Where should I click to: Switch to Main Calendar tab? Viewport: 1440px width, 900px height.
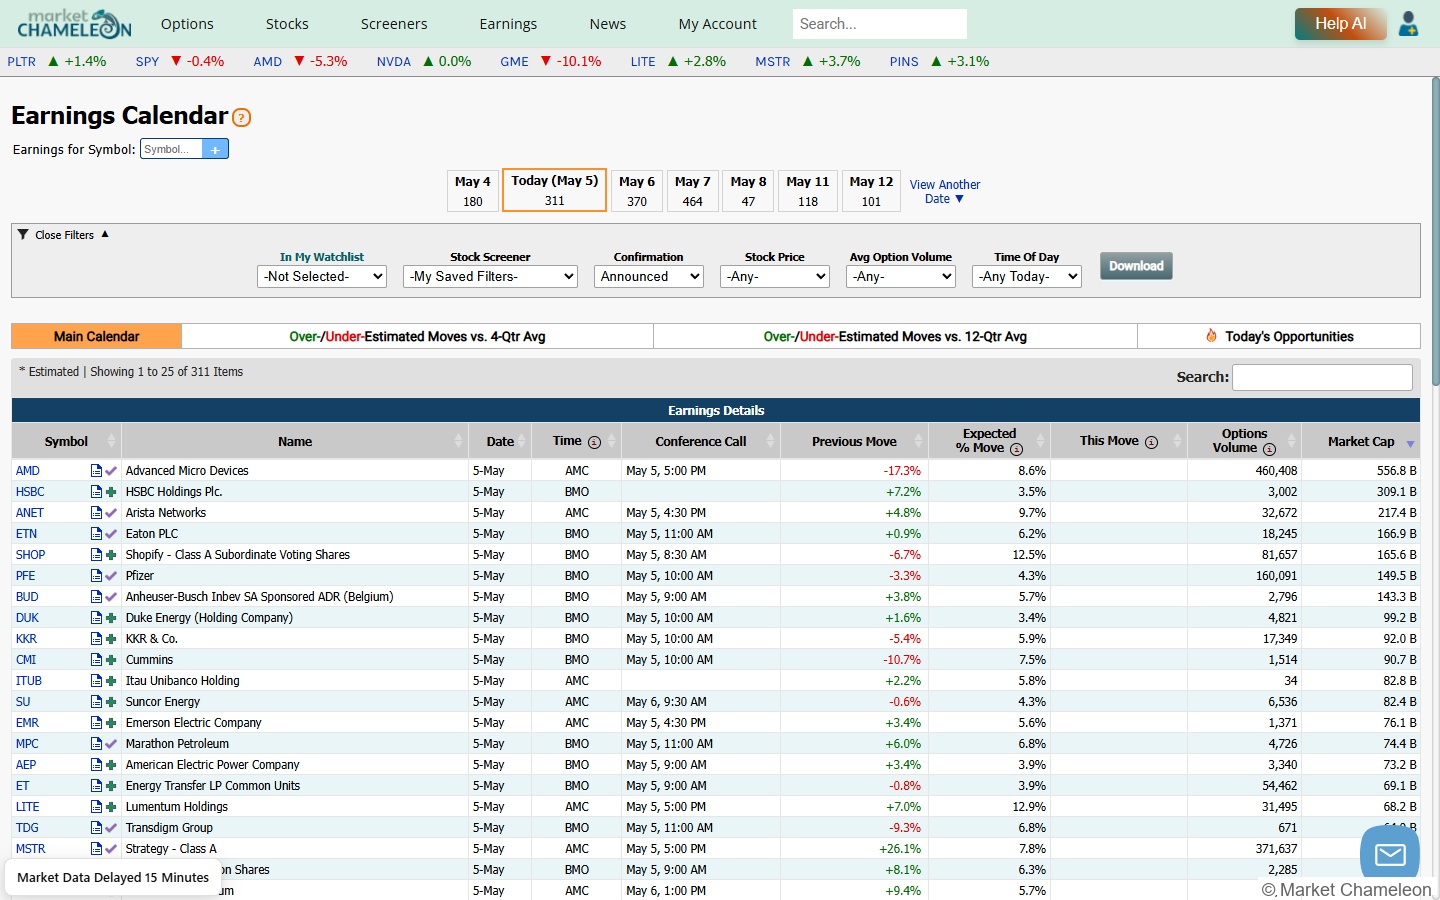tap(96, 336)
